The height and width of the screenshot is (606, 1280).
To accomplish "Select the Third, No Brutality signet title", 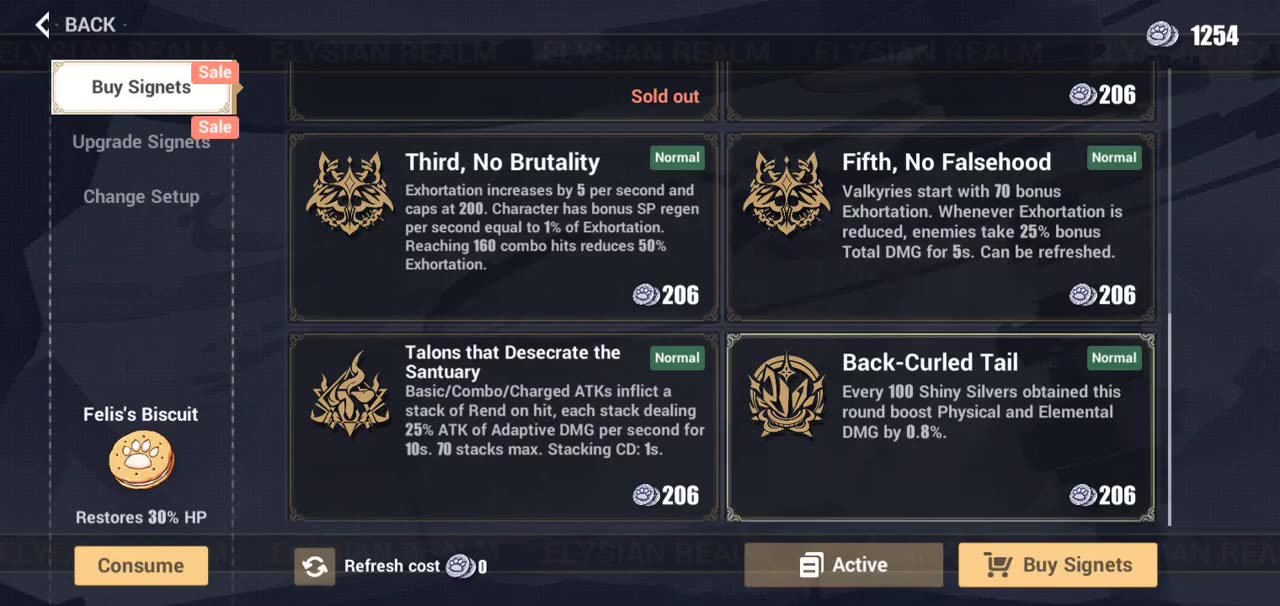I will click(502, 162).
